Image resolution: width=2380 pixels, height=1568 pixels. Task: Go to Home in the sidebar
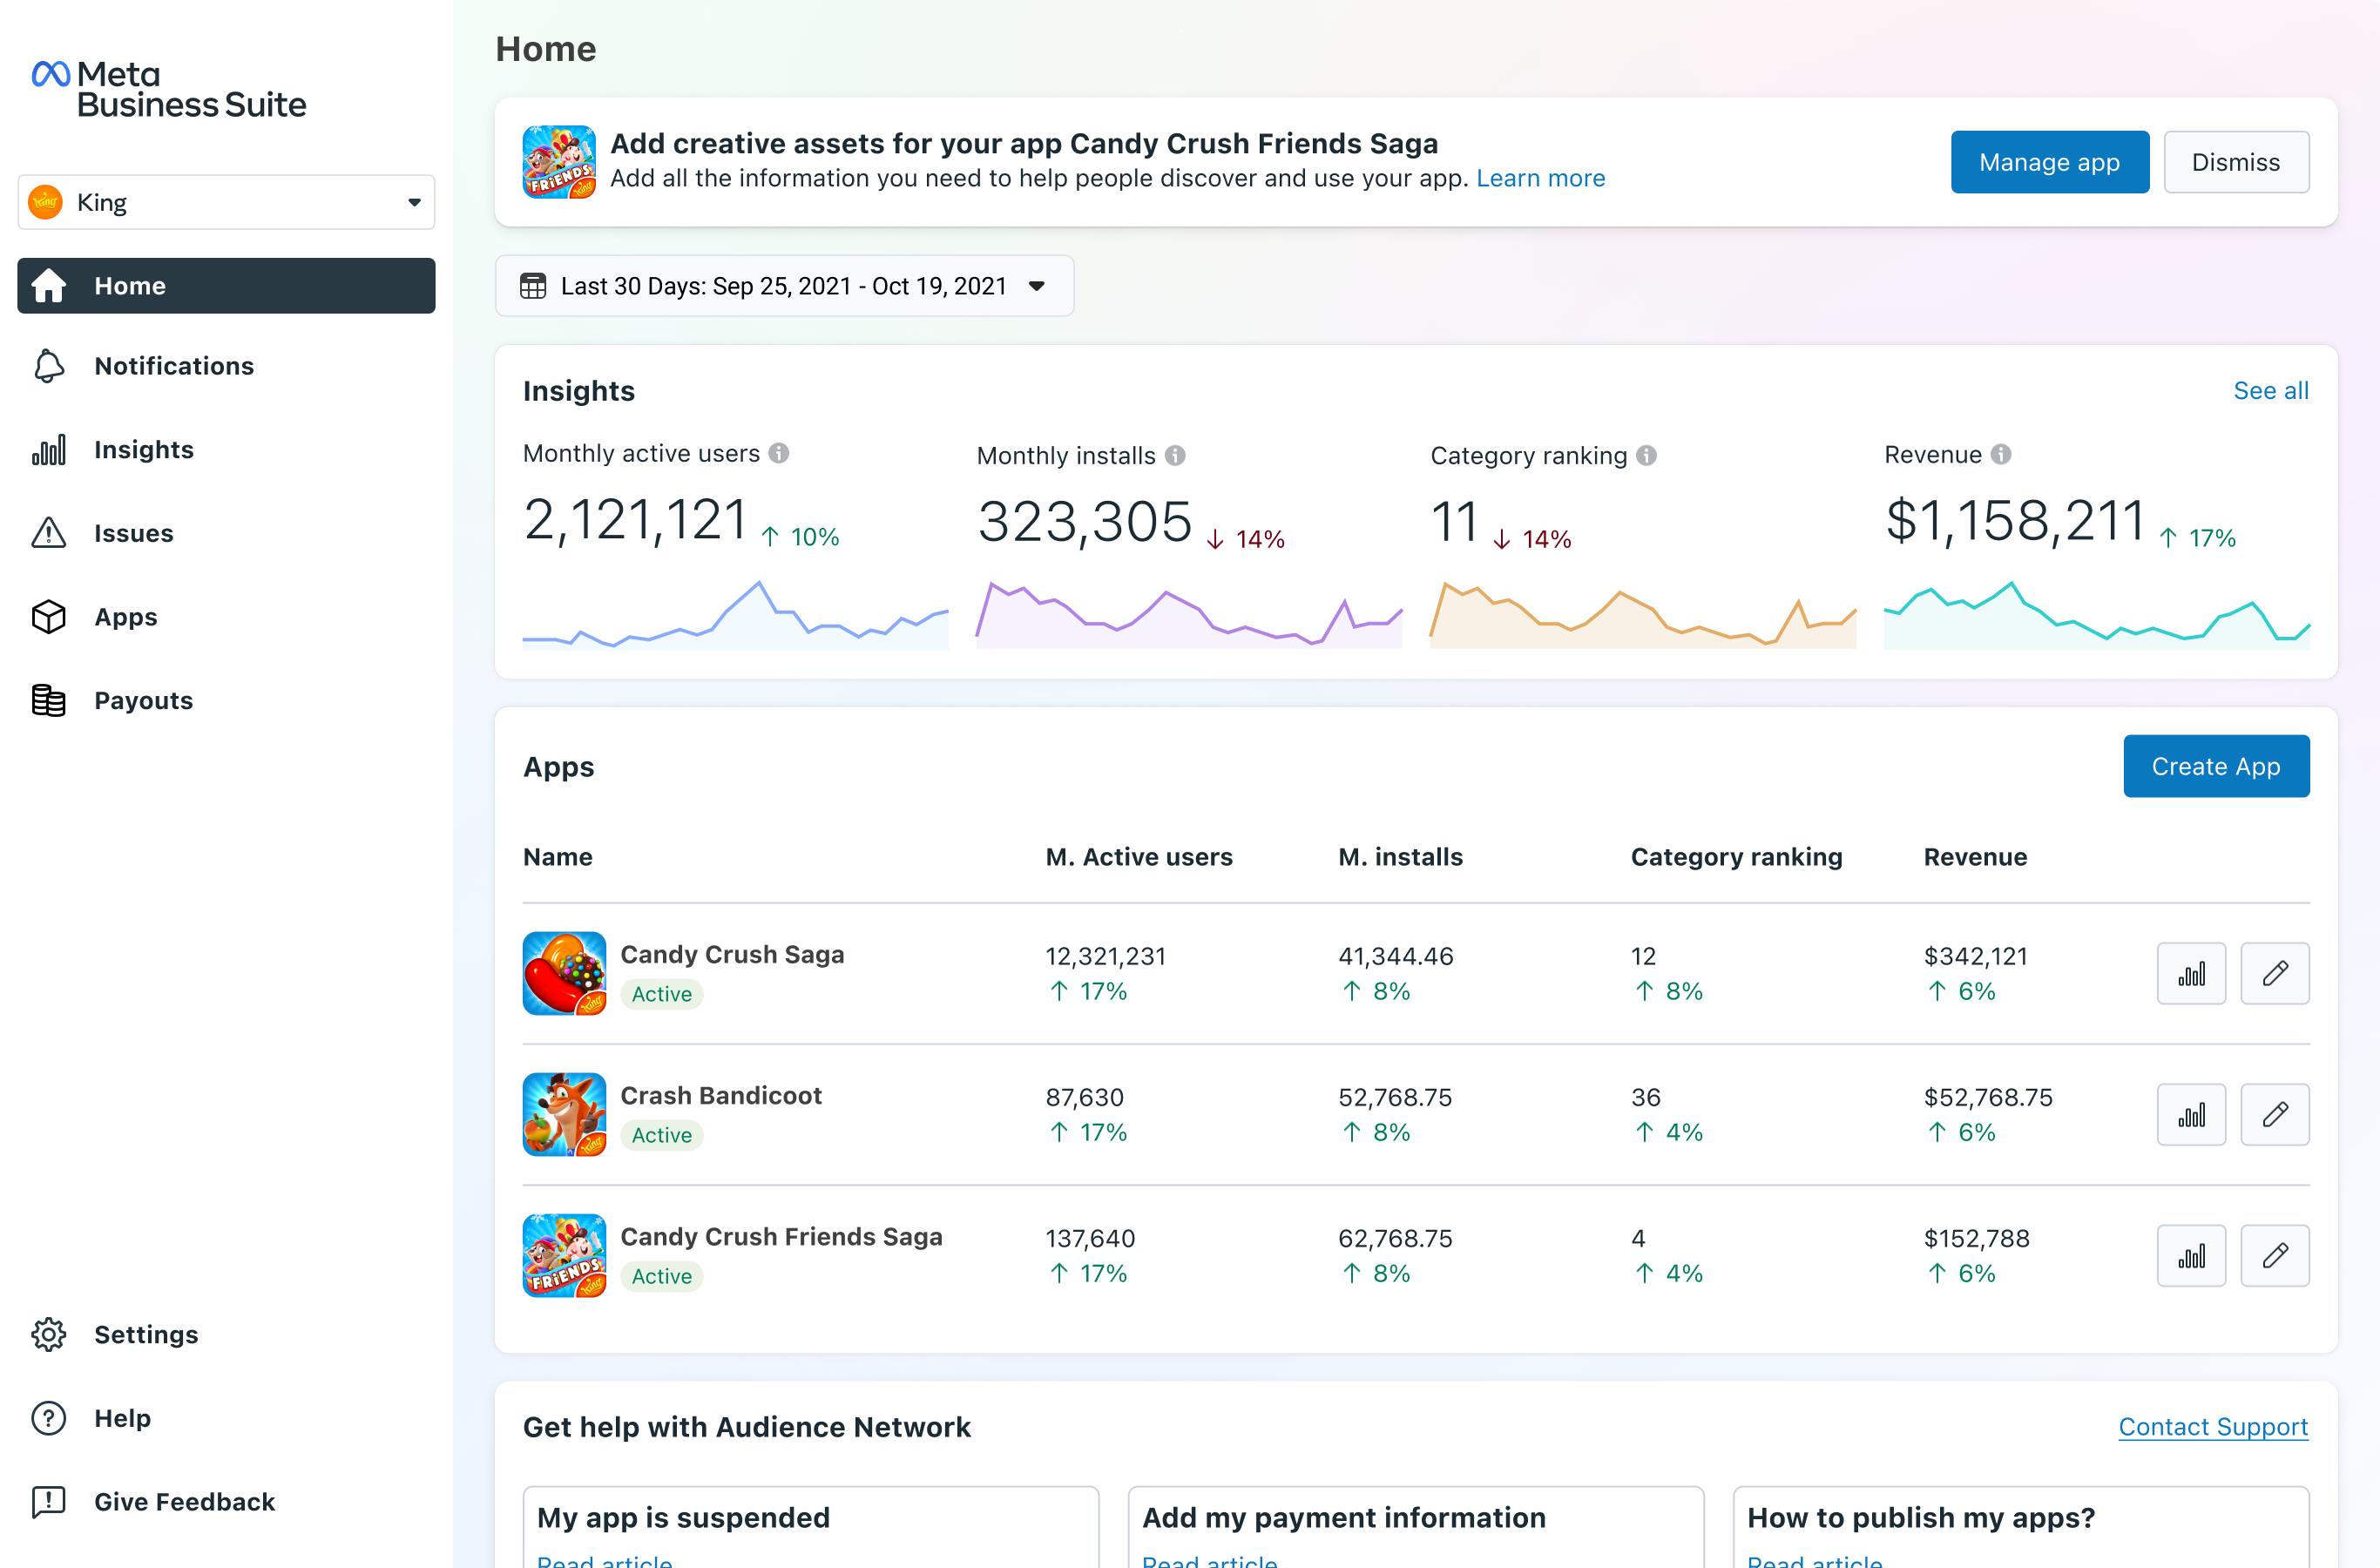pyautogui.click(x=226, y=286)
